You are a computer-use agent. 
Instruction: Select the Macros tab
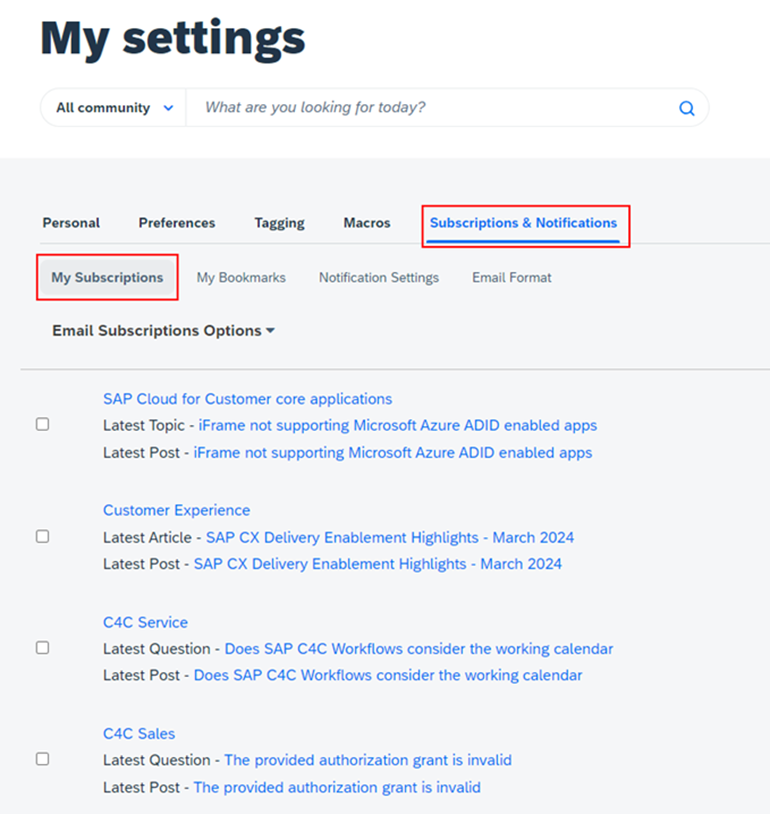pyautogui.click(x=367, y=223)
